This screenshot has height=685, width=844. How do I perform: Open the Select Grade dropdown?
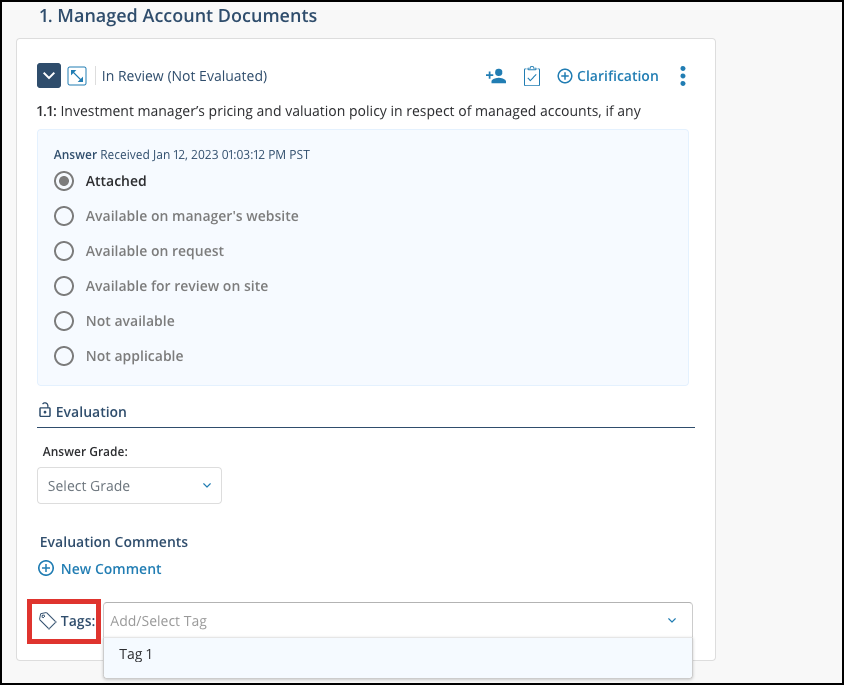click(129, 485)
